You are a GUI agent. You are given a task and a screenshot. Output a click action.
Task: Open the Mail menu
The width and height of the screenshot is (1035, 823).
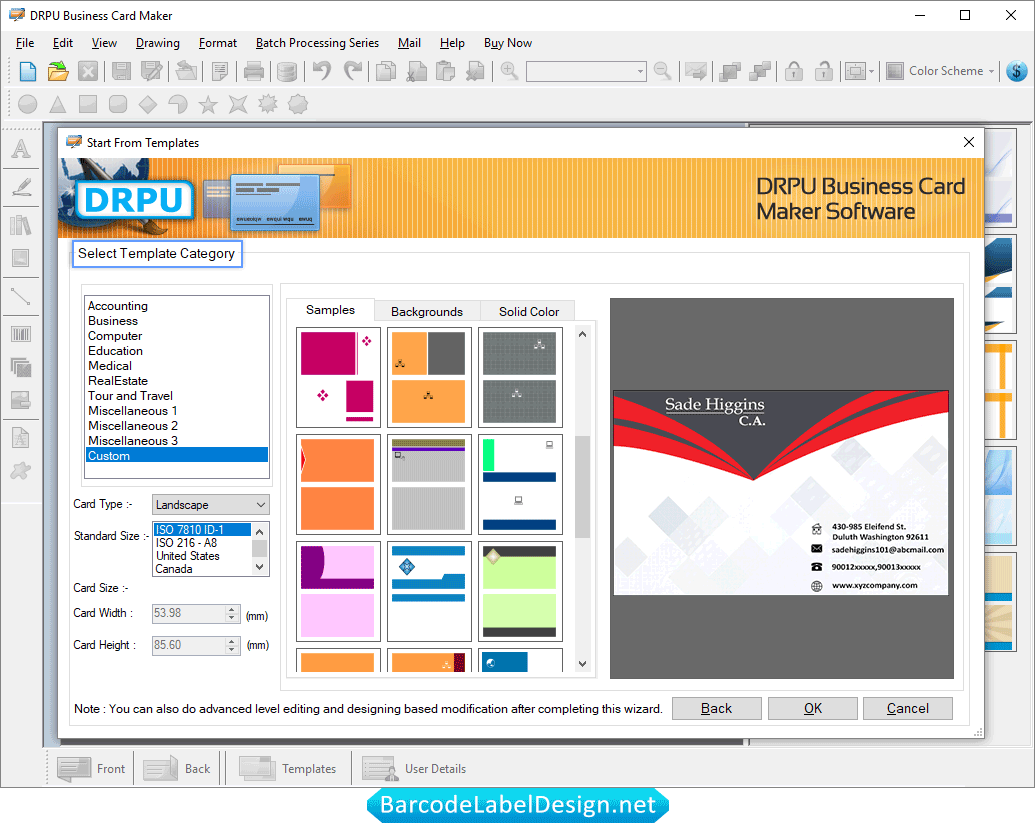point(409,43)
